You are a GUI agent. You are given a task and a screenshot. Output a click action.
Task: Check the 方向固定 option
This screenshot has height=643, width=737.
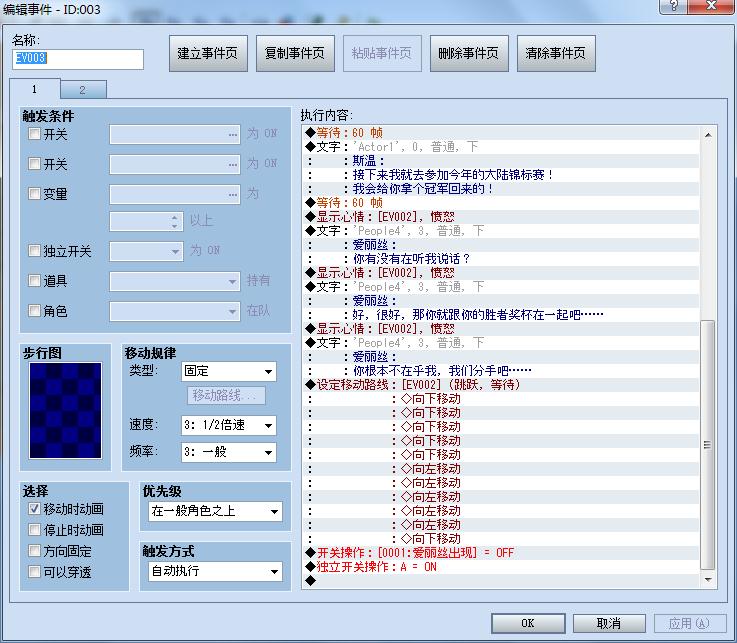(34, 550)
